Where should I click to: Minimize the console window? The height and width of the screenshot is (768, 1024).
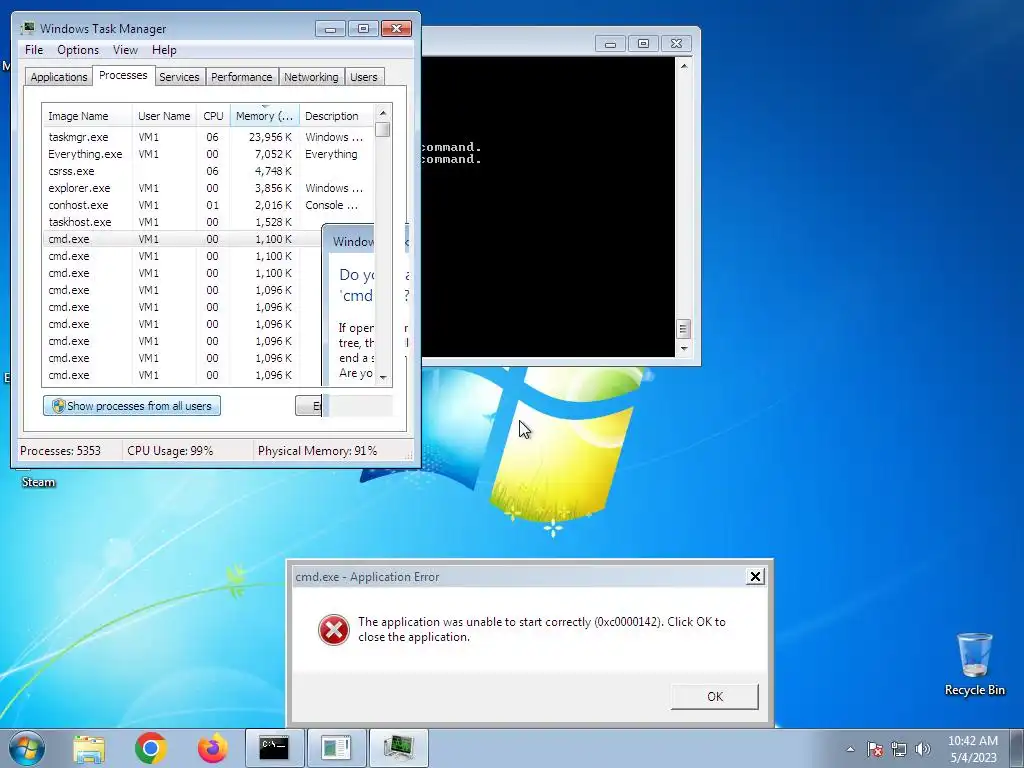coord(610,44)
